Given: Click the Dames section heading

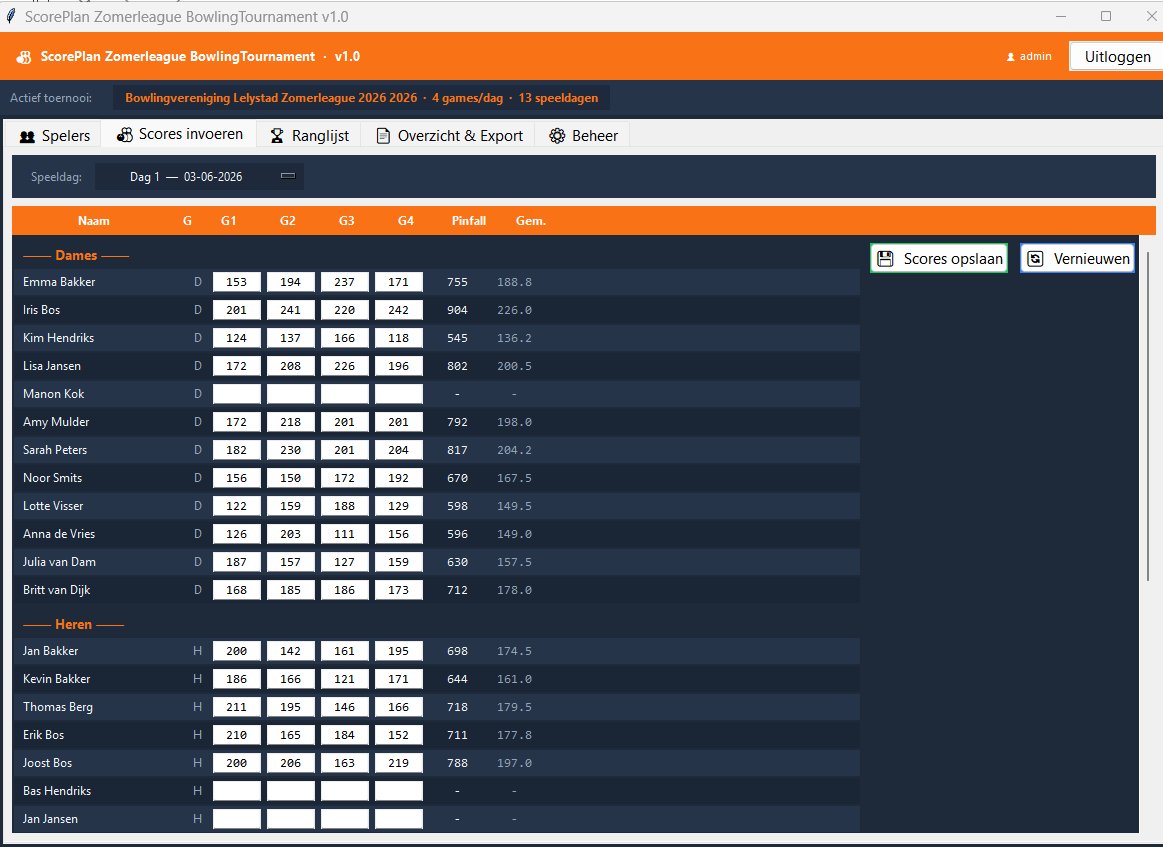Looking at the screenshot, I should coord(76,255).
